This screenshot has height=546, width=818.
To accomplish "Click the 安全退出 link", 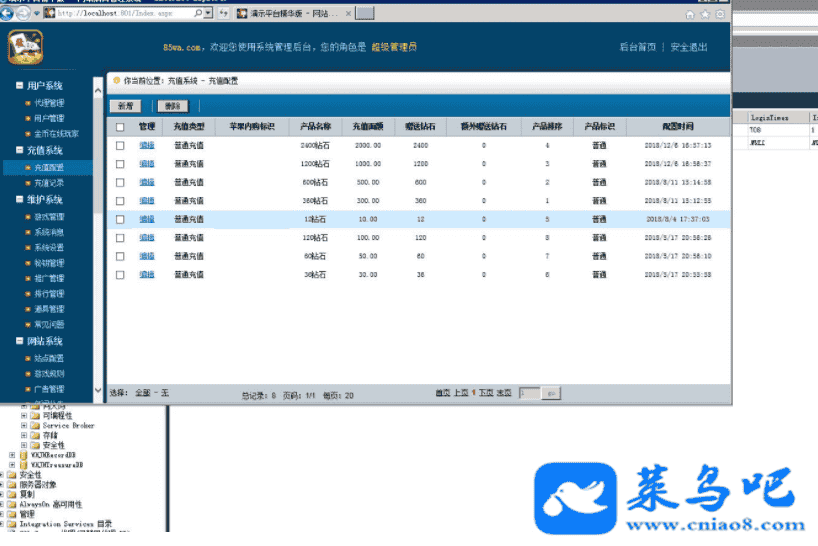I will [x=688, y=47].
